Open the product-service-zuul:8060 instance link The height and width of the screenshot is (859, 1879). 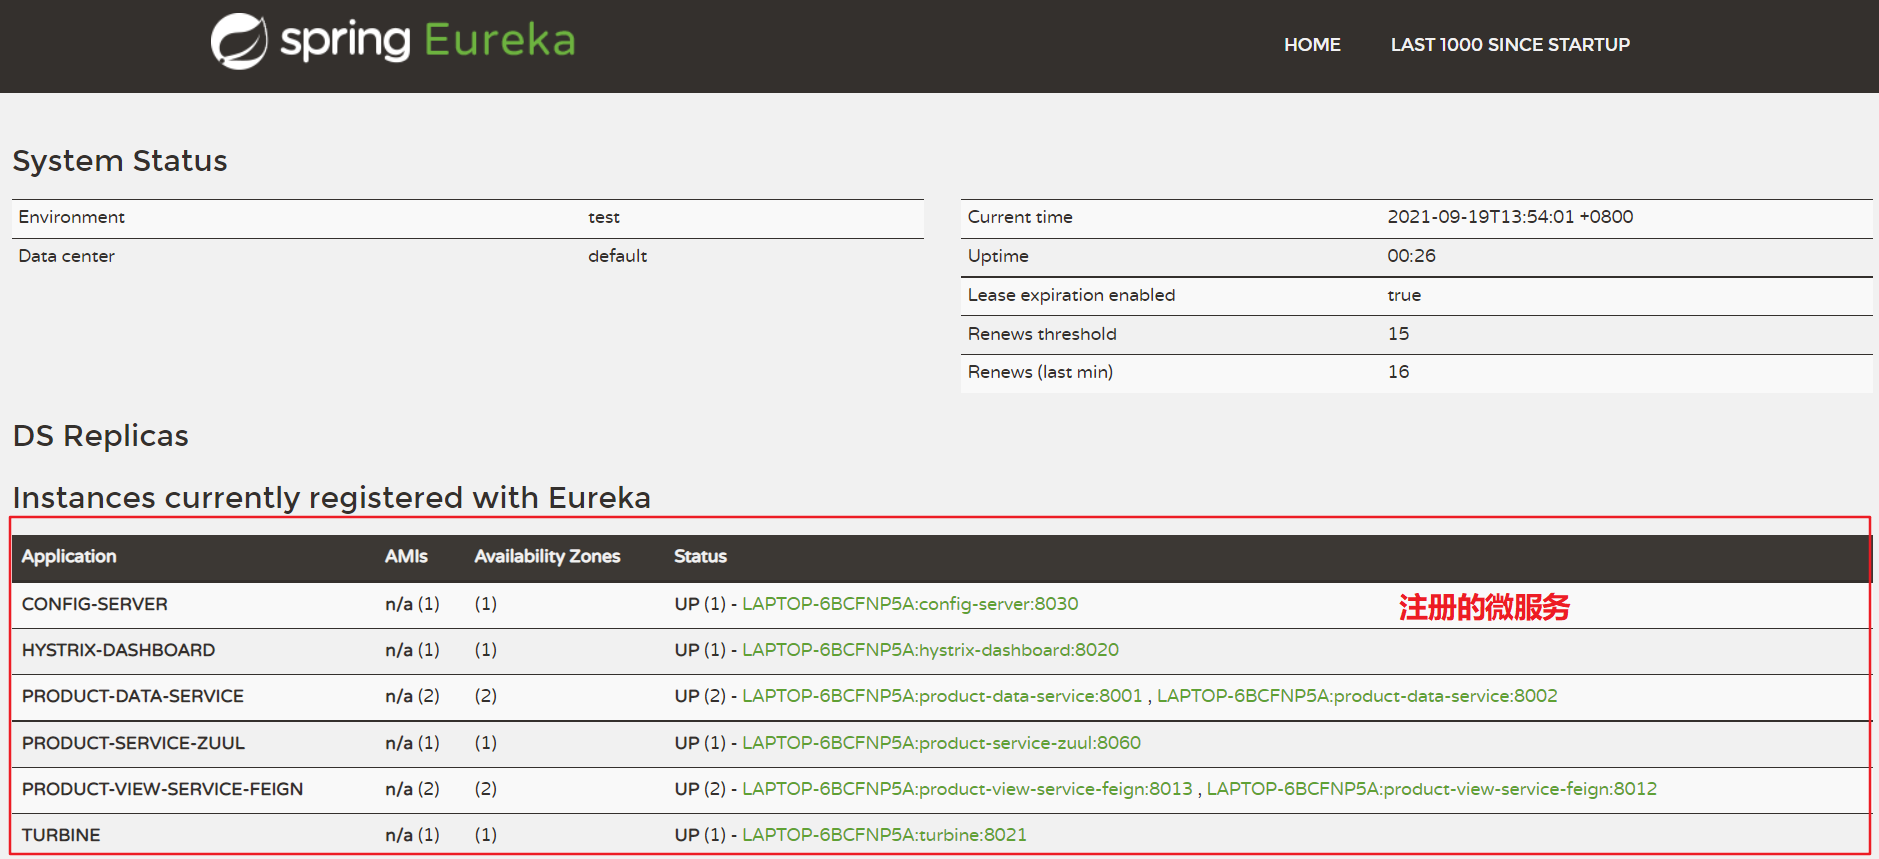[x=941, y=743]
